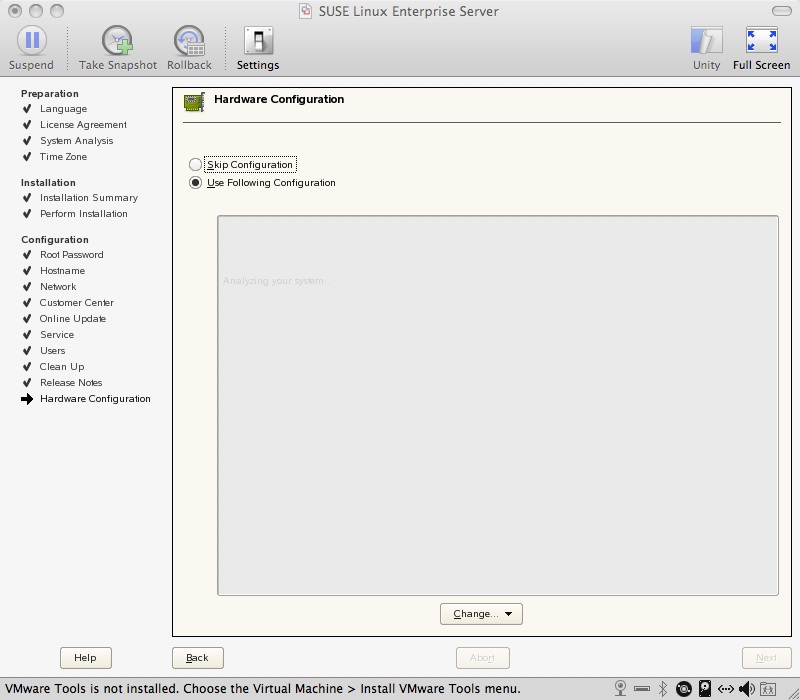
Task: Click Time Zone step in sidebar
Action: pyautogui.click(x=63, y=157)
